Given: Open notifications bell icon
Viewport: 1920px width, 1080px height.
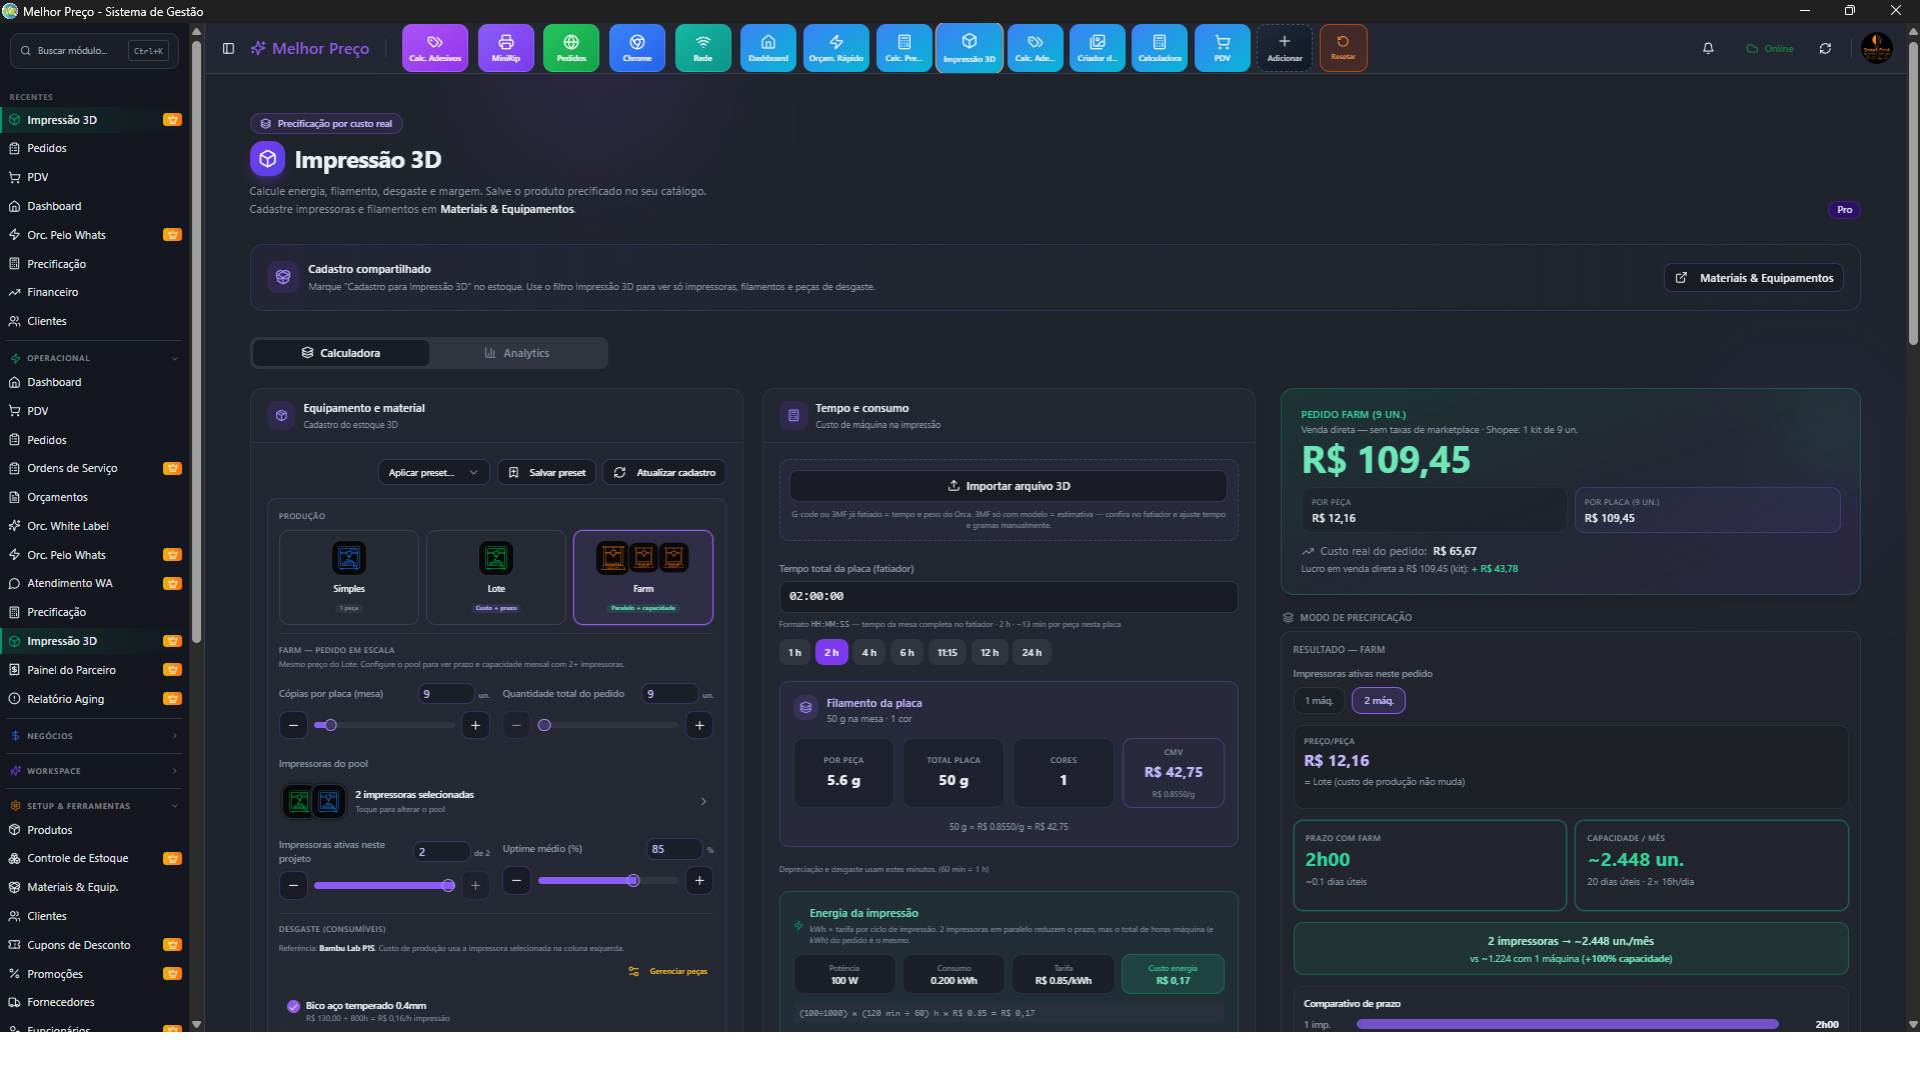Looking at the screenshot, I should [1708, 48].
